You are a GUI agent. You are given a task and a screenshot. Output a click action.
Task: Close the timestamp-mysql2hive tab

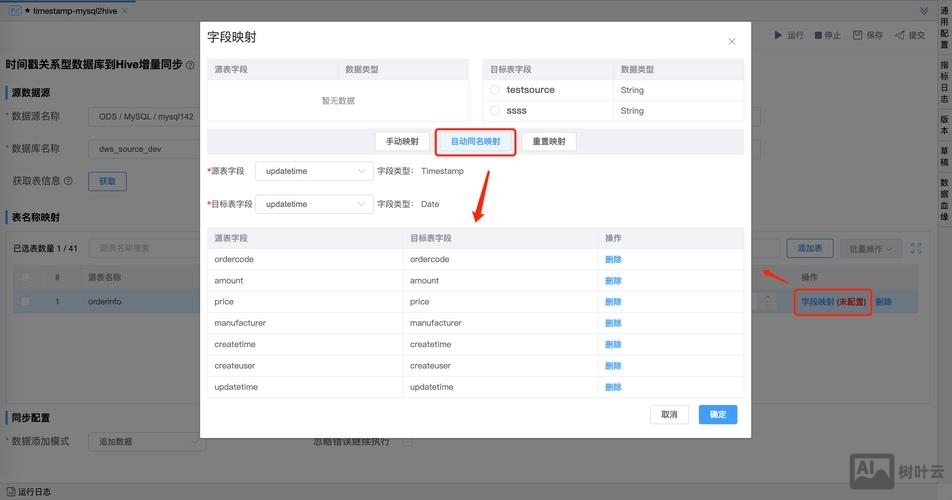tap(124, 11)
